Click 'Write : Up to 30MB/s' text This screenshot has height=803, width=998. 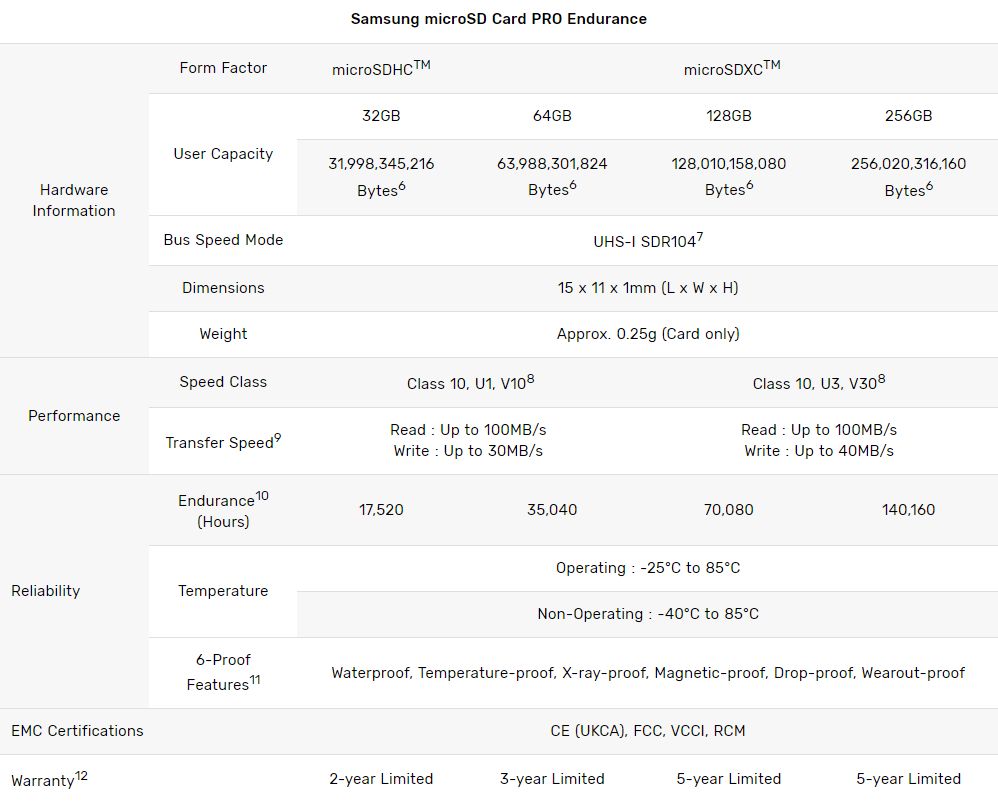pos(468,451)
